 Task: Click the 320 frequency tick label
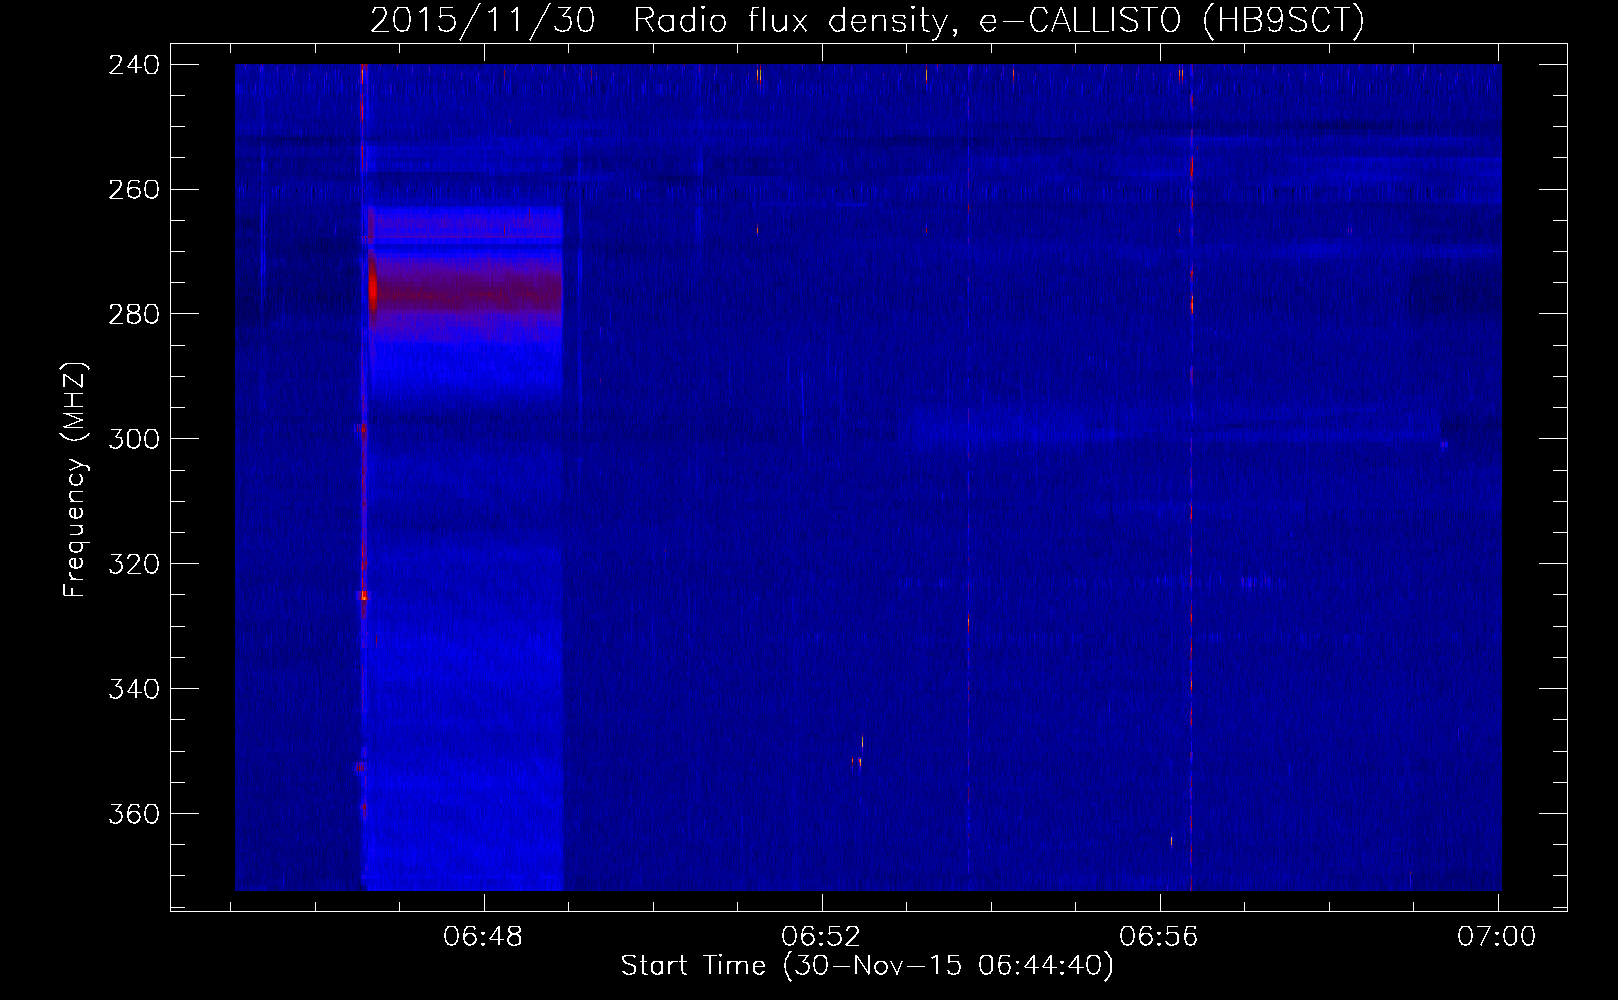134,565
